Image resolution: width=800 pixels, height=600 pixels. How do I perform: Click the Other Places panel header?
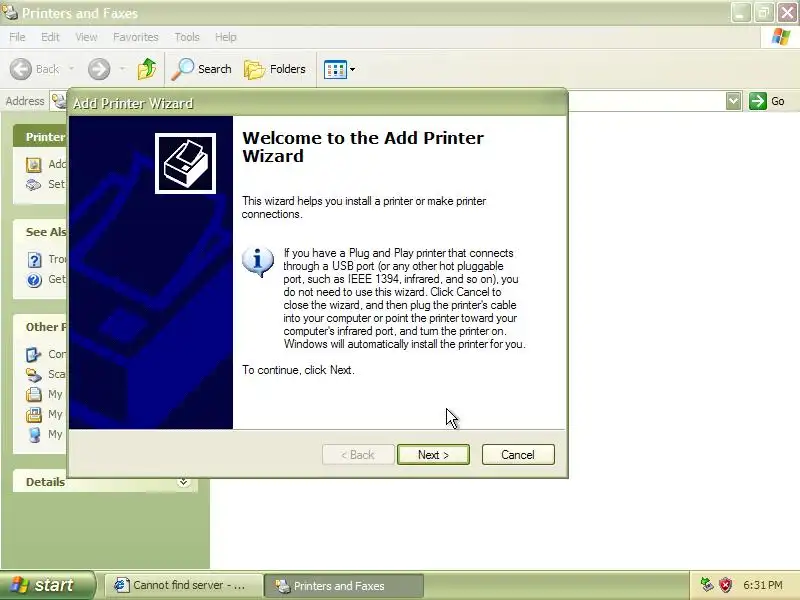(41, 327)
